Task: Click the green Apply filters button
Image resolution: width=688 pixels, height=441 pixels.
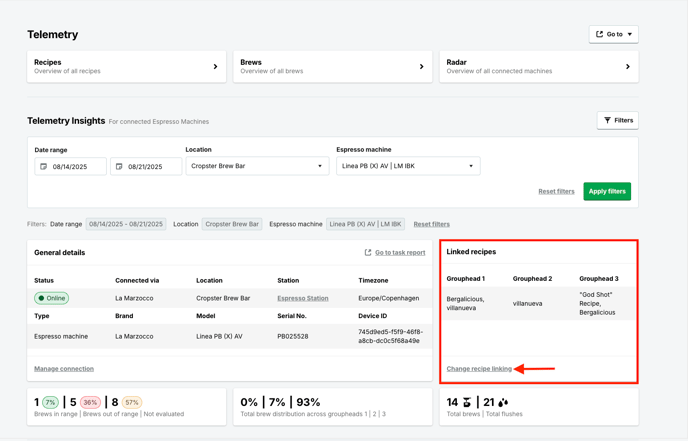Action: 607,191
